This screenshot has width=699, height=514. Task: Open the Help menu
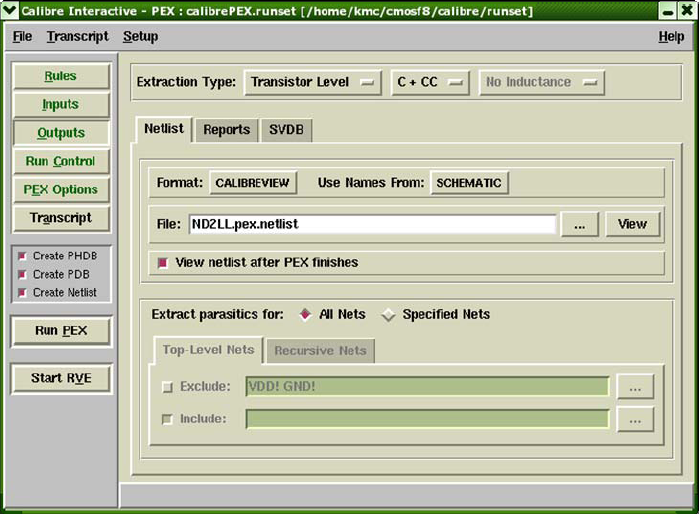point(671,37)
